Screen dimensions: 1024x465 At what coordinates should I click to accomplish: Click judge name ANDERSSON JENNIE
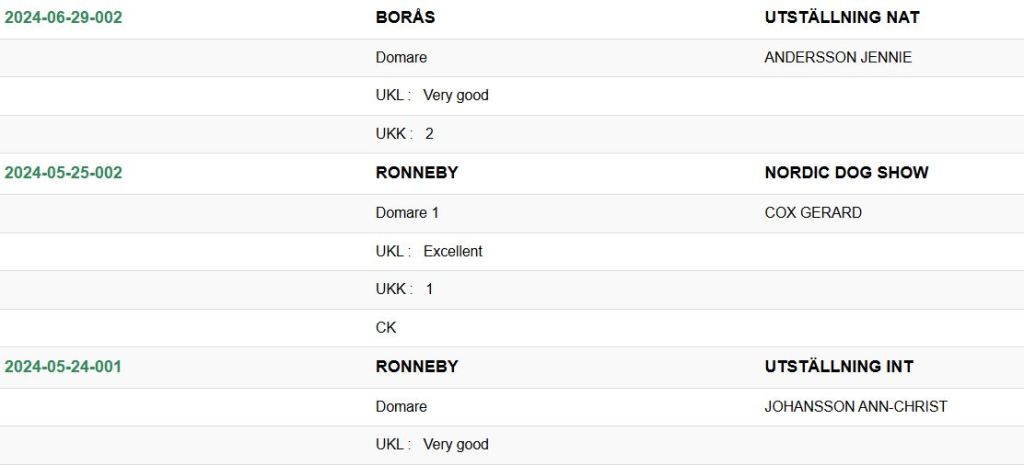[x=838, y=57]
